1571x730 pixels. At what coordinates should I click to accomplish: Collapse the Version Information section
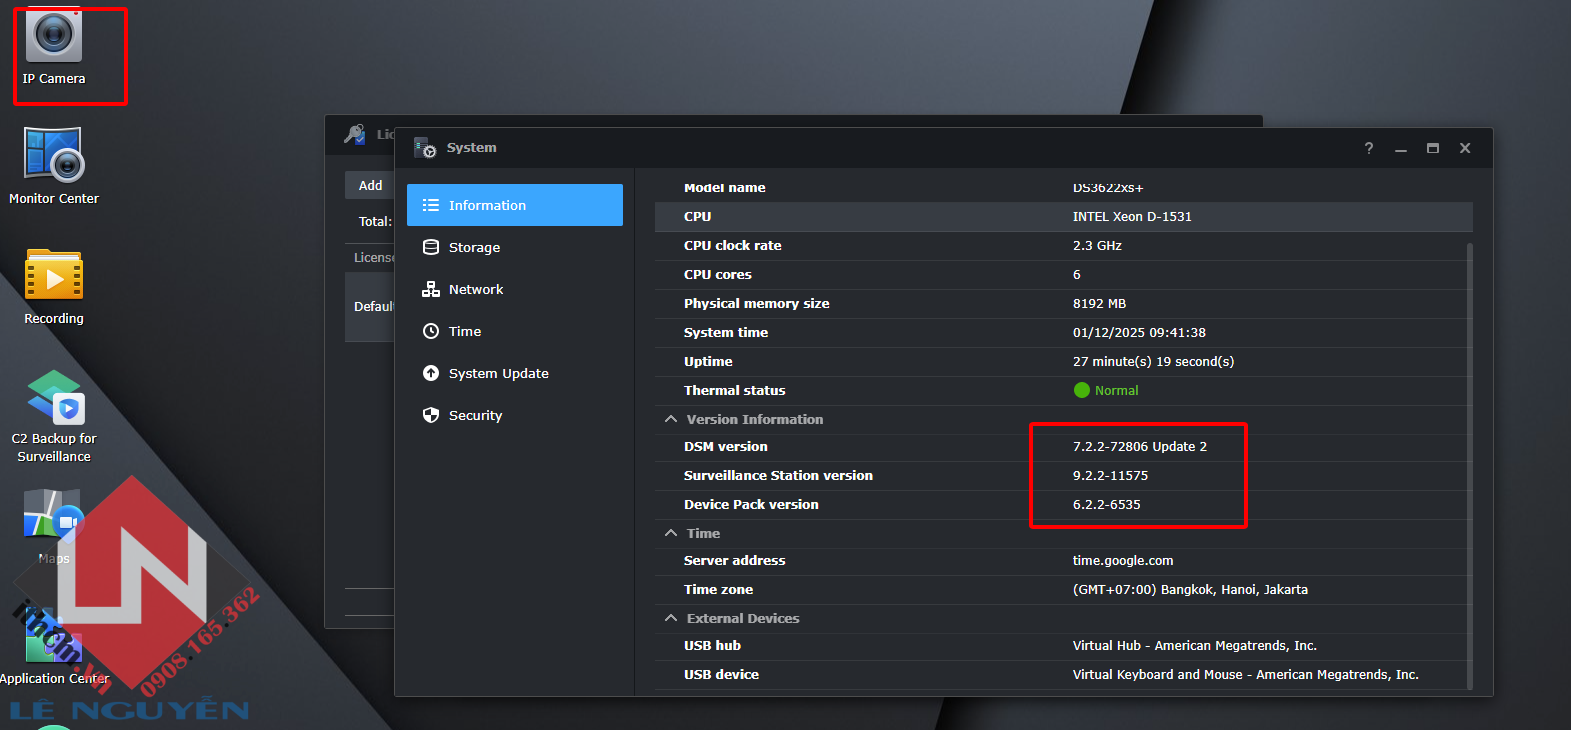pos(671,419)
